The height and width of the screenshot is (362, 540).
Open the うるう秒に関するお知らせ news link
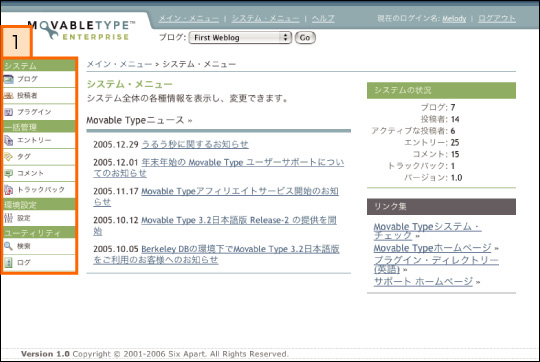tap(195, 144)
